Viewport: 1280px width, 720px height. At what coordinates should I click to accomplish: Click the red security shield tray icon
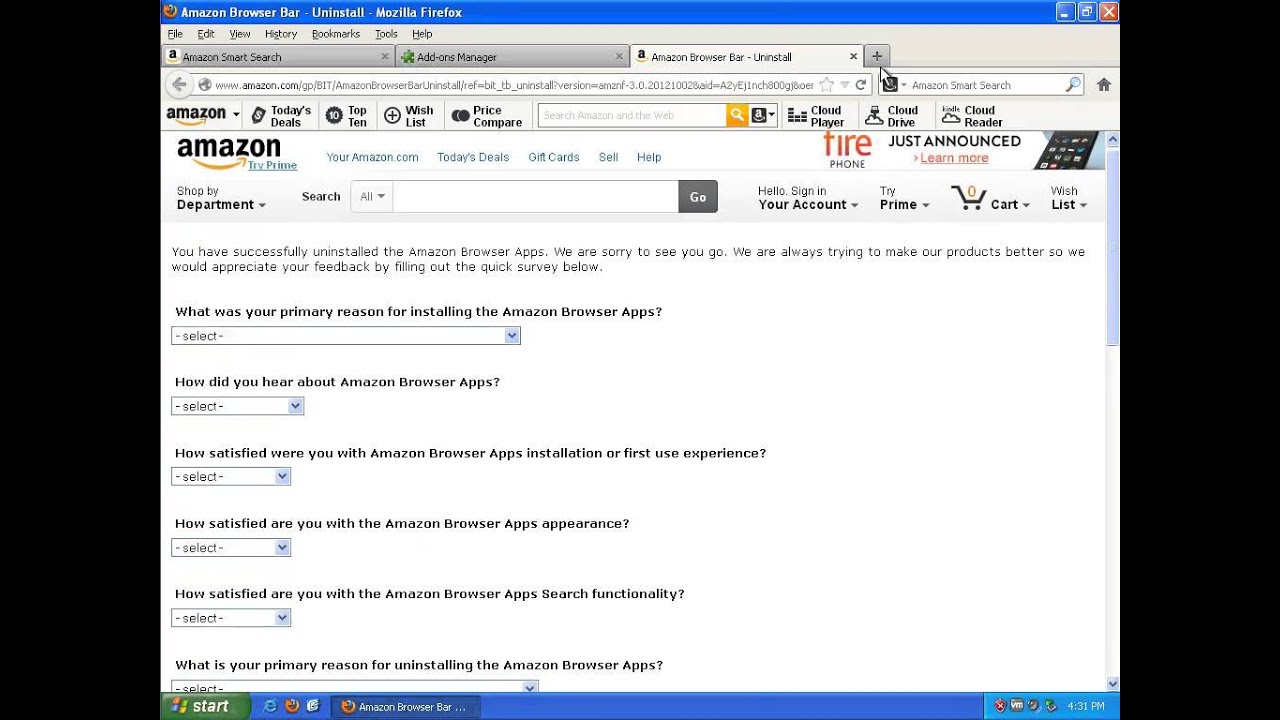coord(999,706)
